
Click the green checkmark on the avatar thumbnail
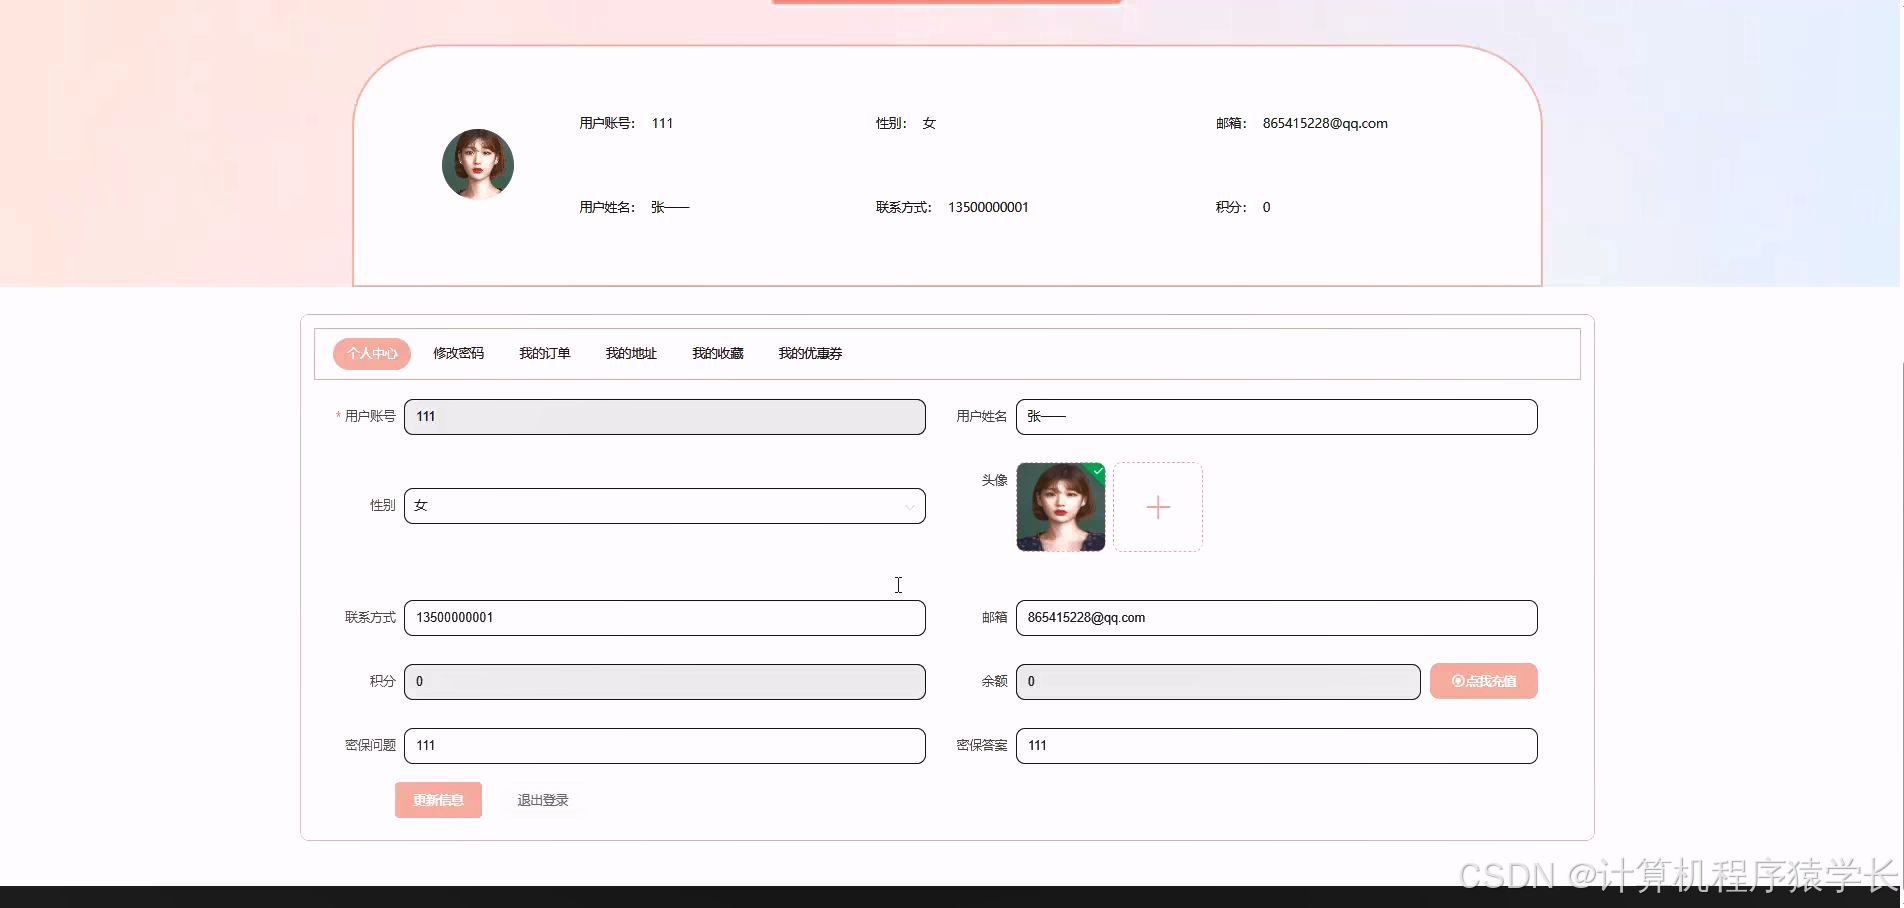click(1096, 470)
